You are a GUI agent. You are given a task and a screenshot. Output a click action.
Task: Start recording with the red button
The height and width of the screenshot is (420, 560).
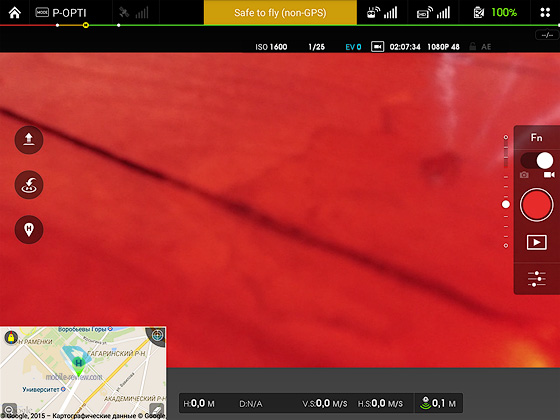click(x=536, y=205)
